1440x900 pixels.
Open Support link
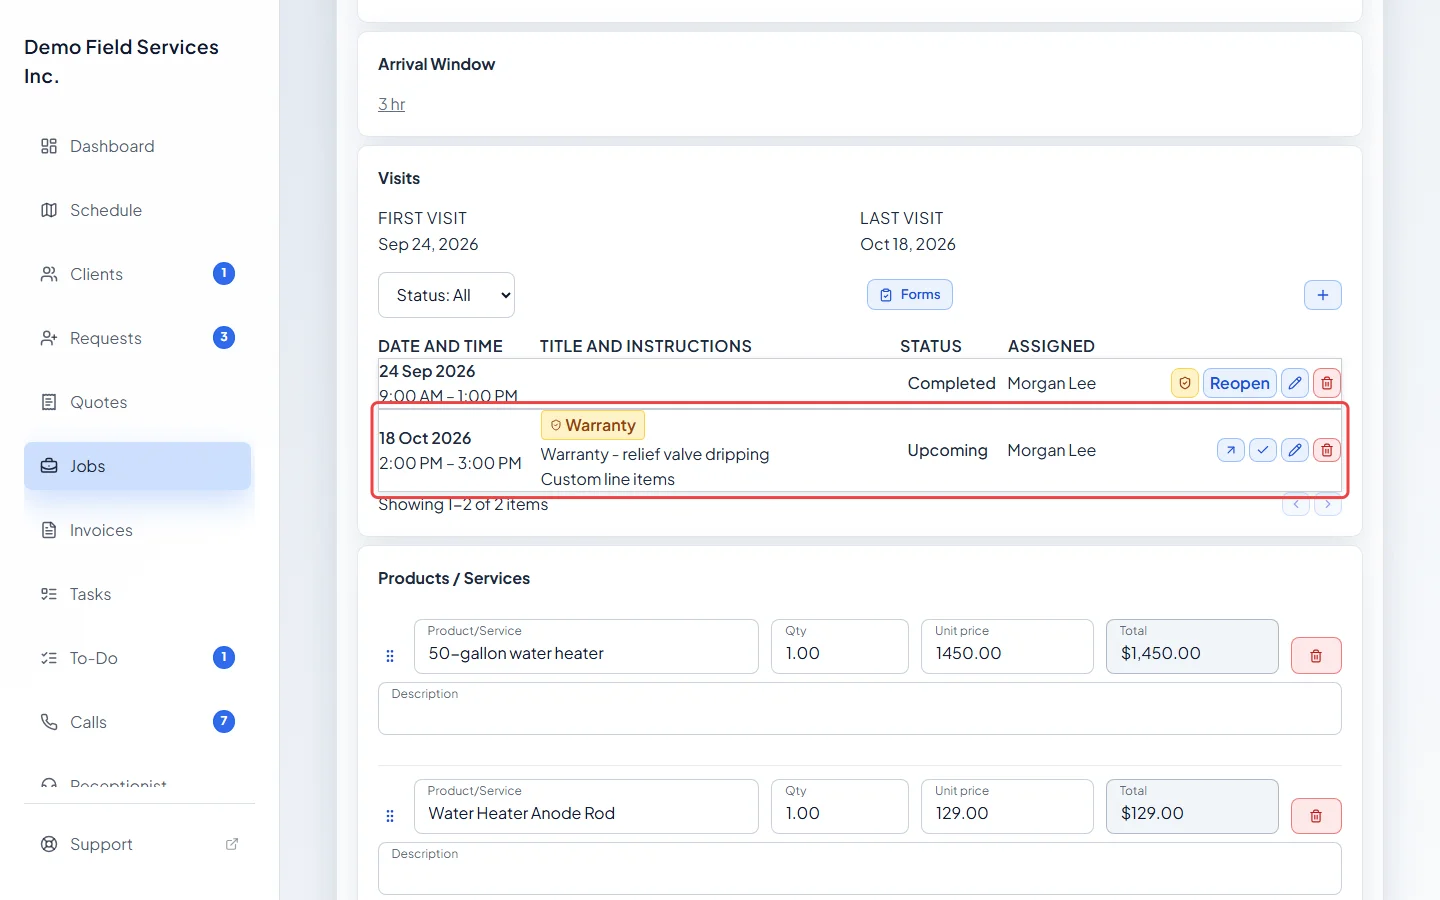(138, 844)
